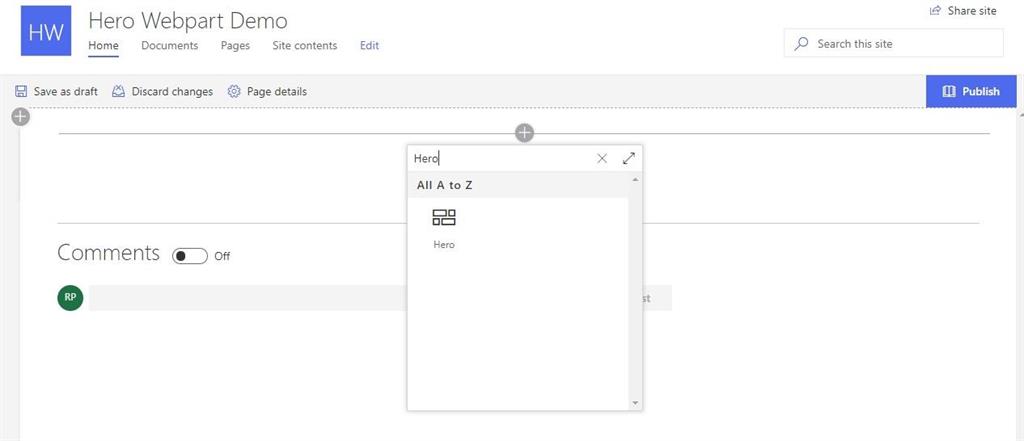This screenshot has width=1024, height=441.
Task: Toggle the Comments switch
Action: (x=190, y=255)
